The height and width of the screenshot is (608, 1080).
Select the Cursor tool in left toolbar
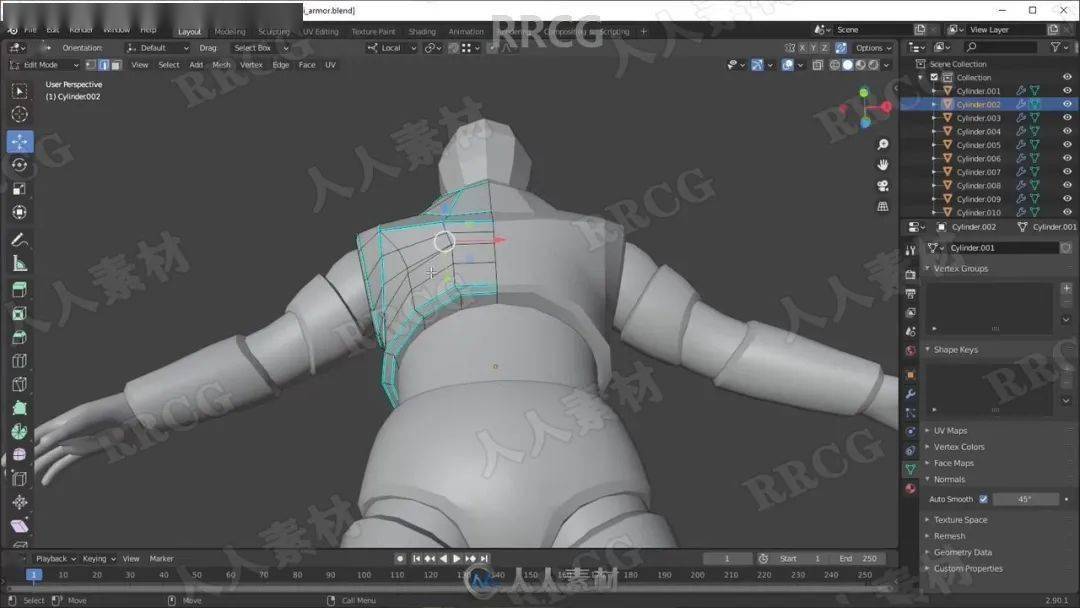[19, 114]
